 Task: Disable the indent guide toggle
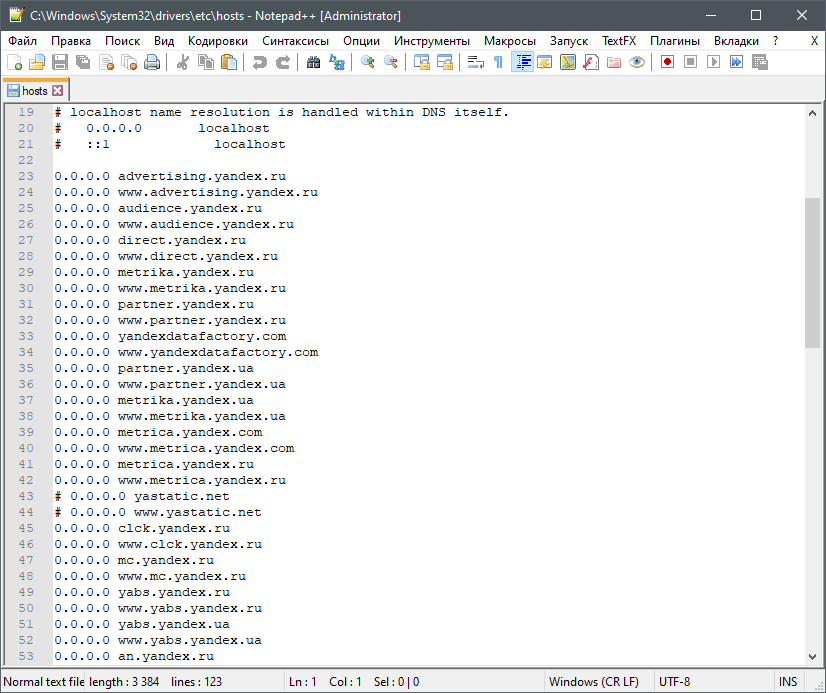(x=522, y=62)
